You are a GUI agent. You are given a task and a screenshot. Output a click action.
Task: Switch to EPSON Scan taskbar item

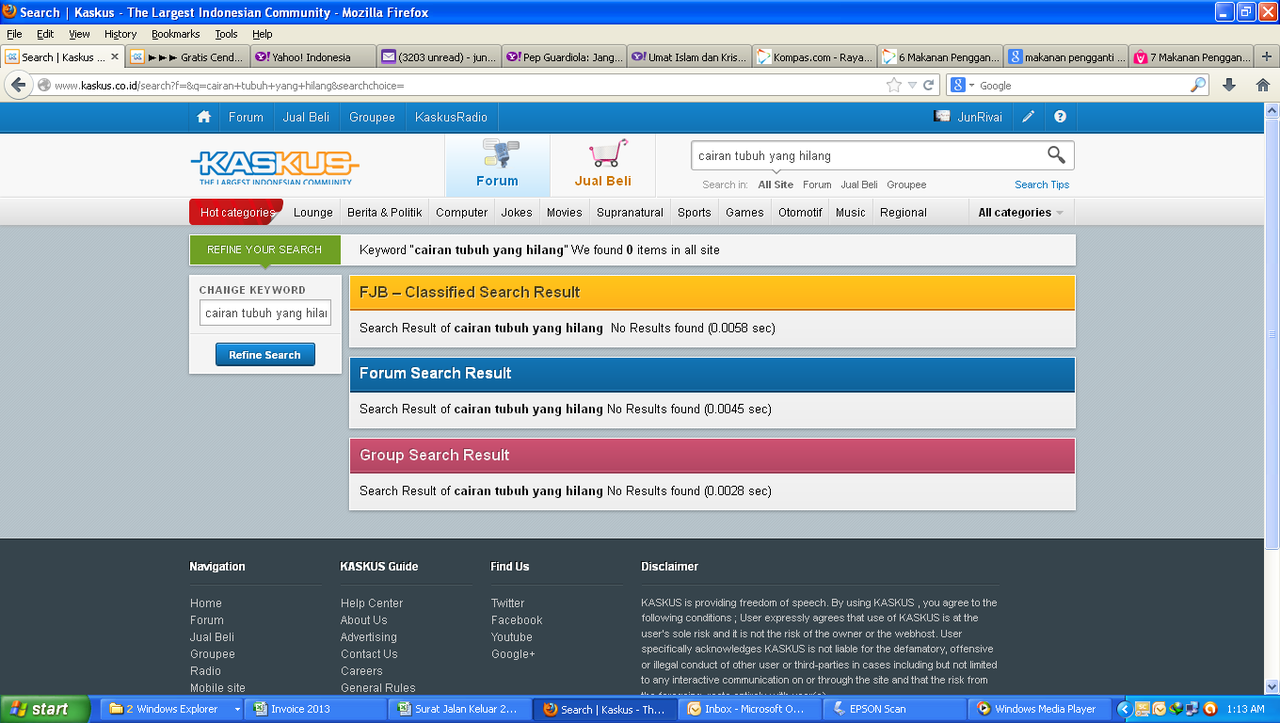pyautogui.click(x=895, y=709)
